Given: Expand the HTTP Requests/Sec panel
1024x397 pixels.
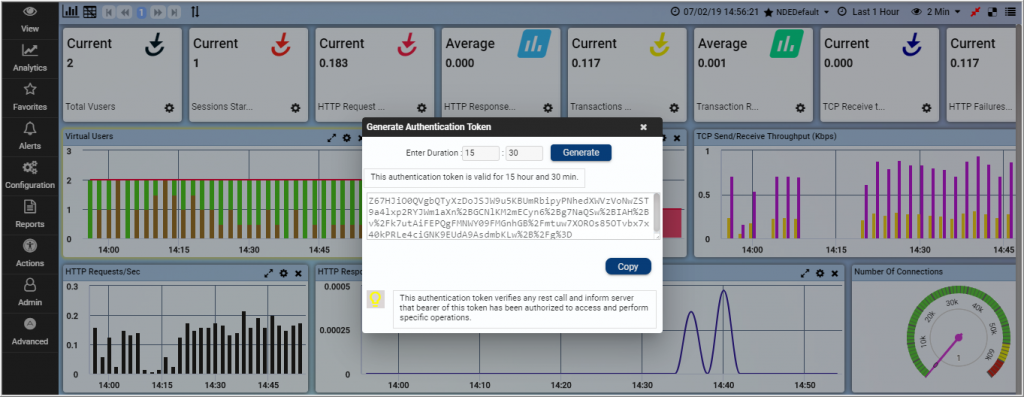Looking at the screenshot, I should [x=268, y=273].
